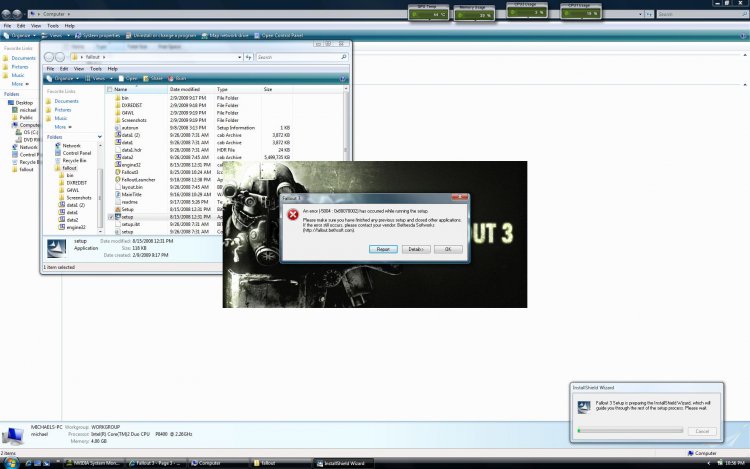Open Documents link in fallout window

66,101
